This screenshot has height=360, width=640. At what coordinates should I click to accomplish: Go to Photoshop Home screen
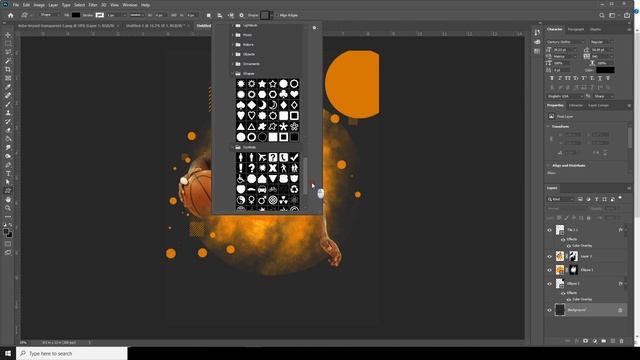click(11, 15)
